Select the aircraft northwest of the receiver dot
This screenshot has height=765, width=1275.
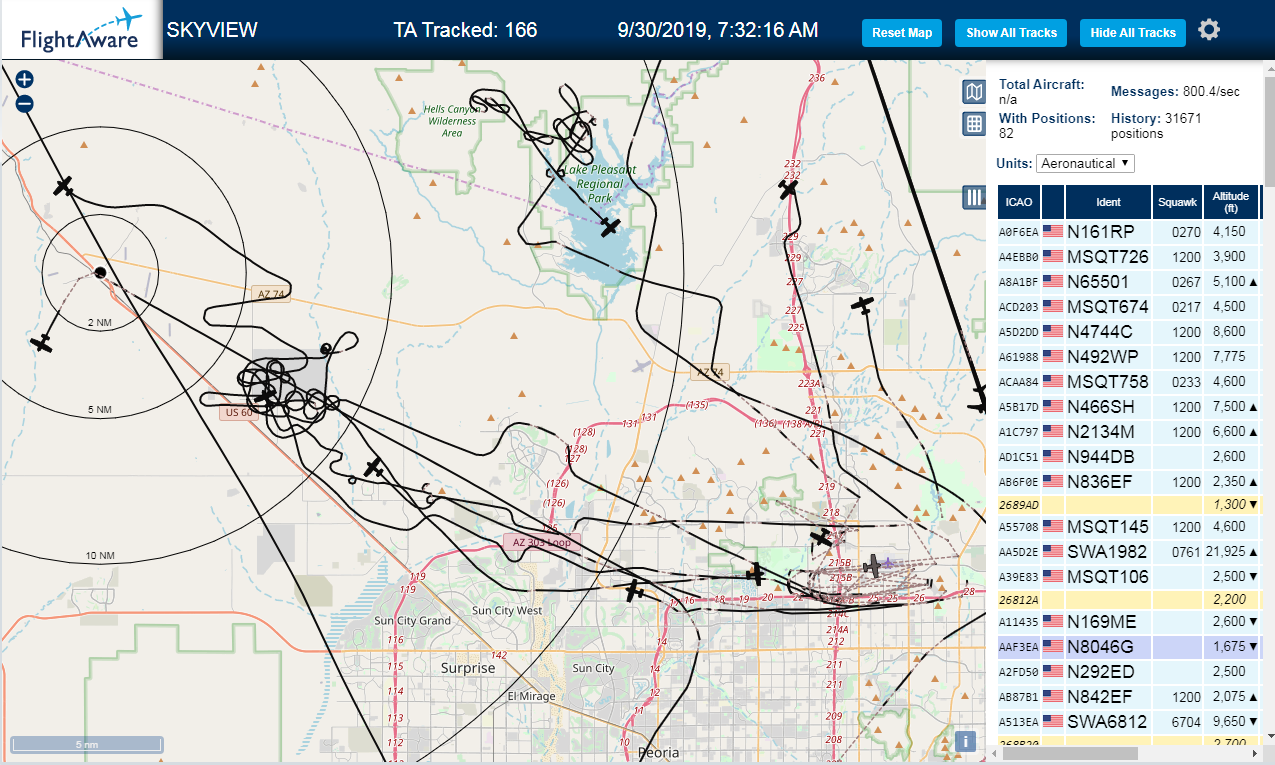click(x=64, y=185)
